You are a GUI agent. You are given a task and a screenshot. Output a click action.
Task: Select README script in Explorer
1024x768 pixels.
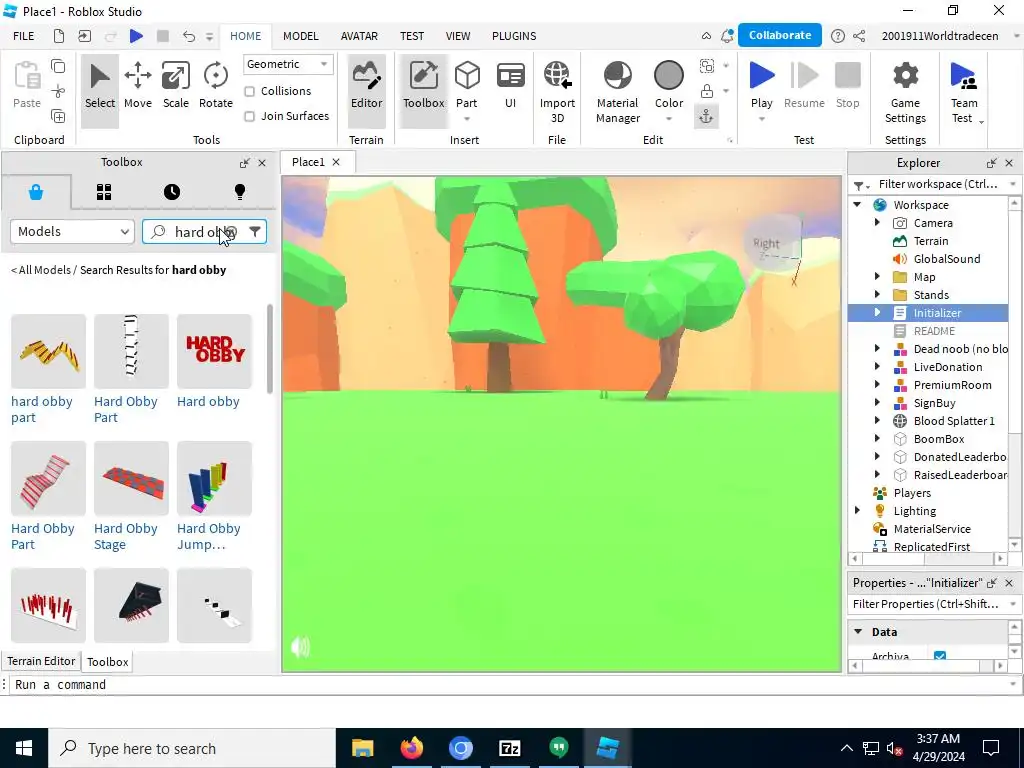click(934, 331)
